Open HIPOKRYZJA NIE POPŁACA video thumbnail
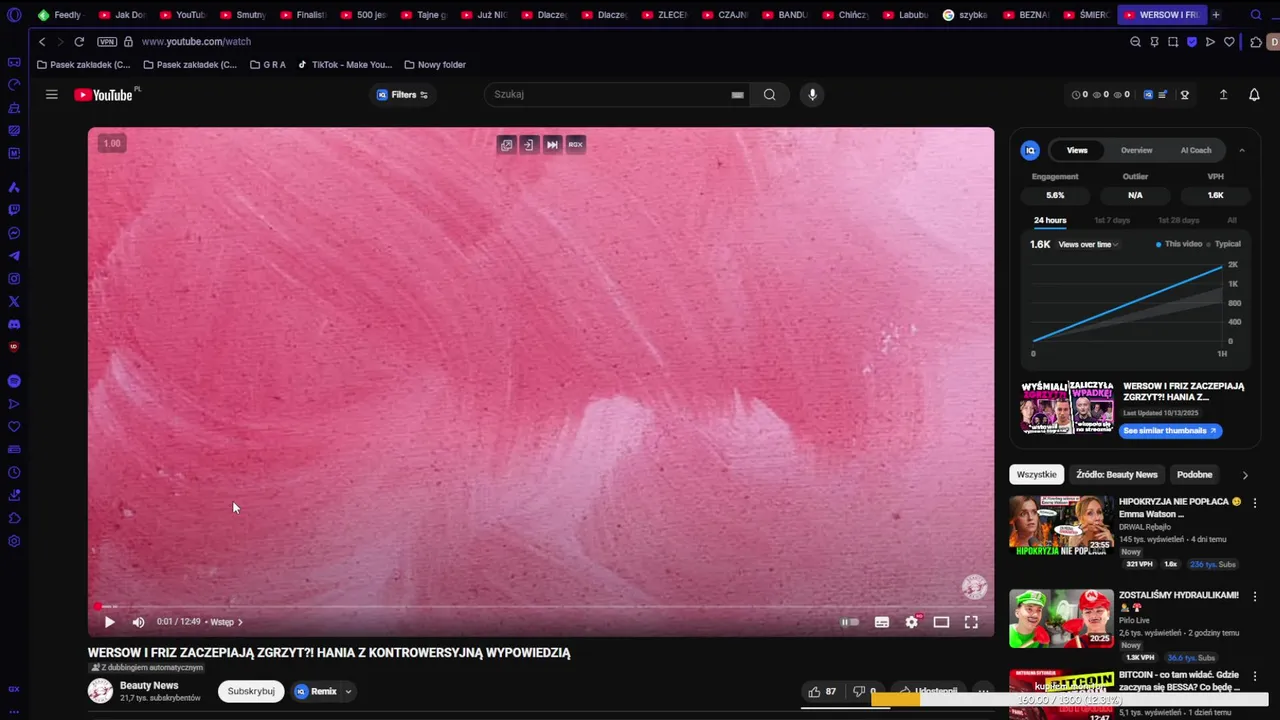 pyautogui.click(x=1061, y=525)
